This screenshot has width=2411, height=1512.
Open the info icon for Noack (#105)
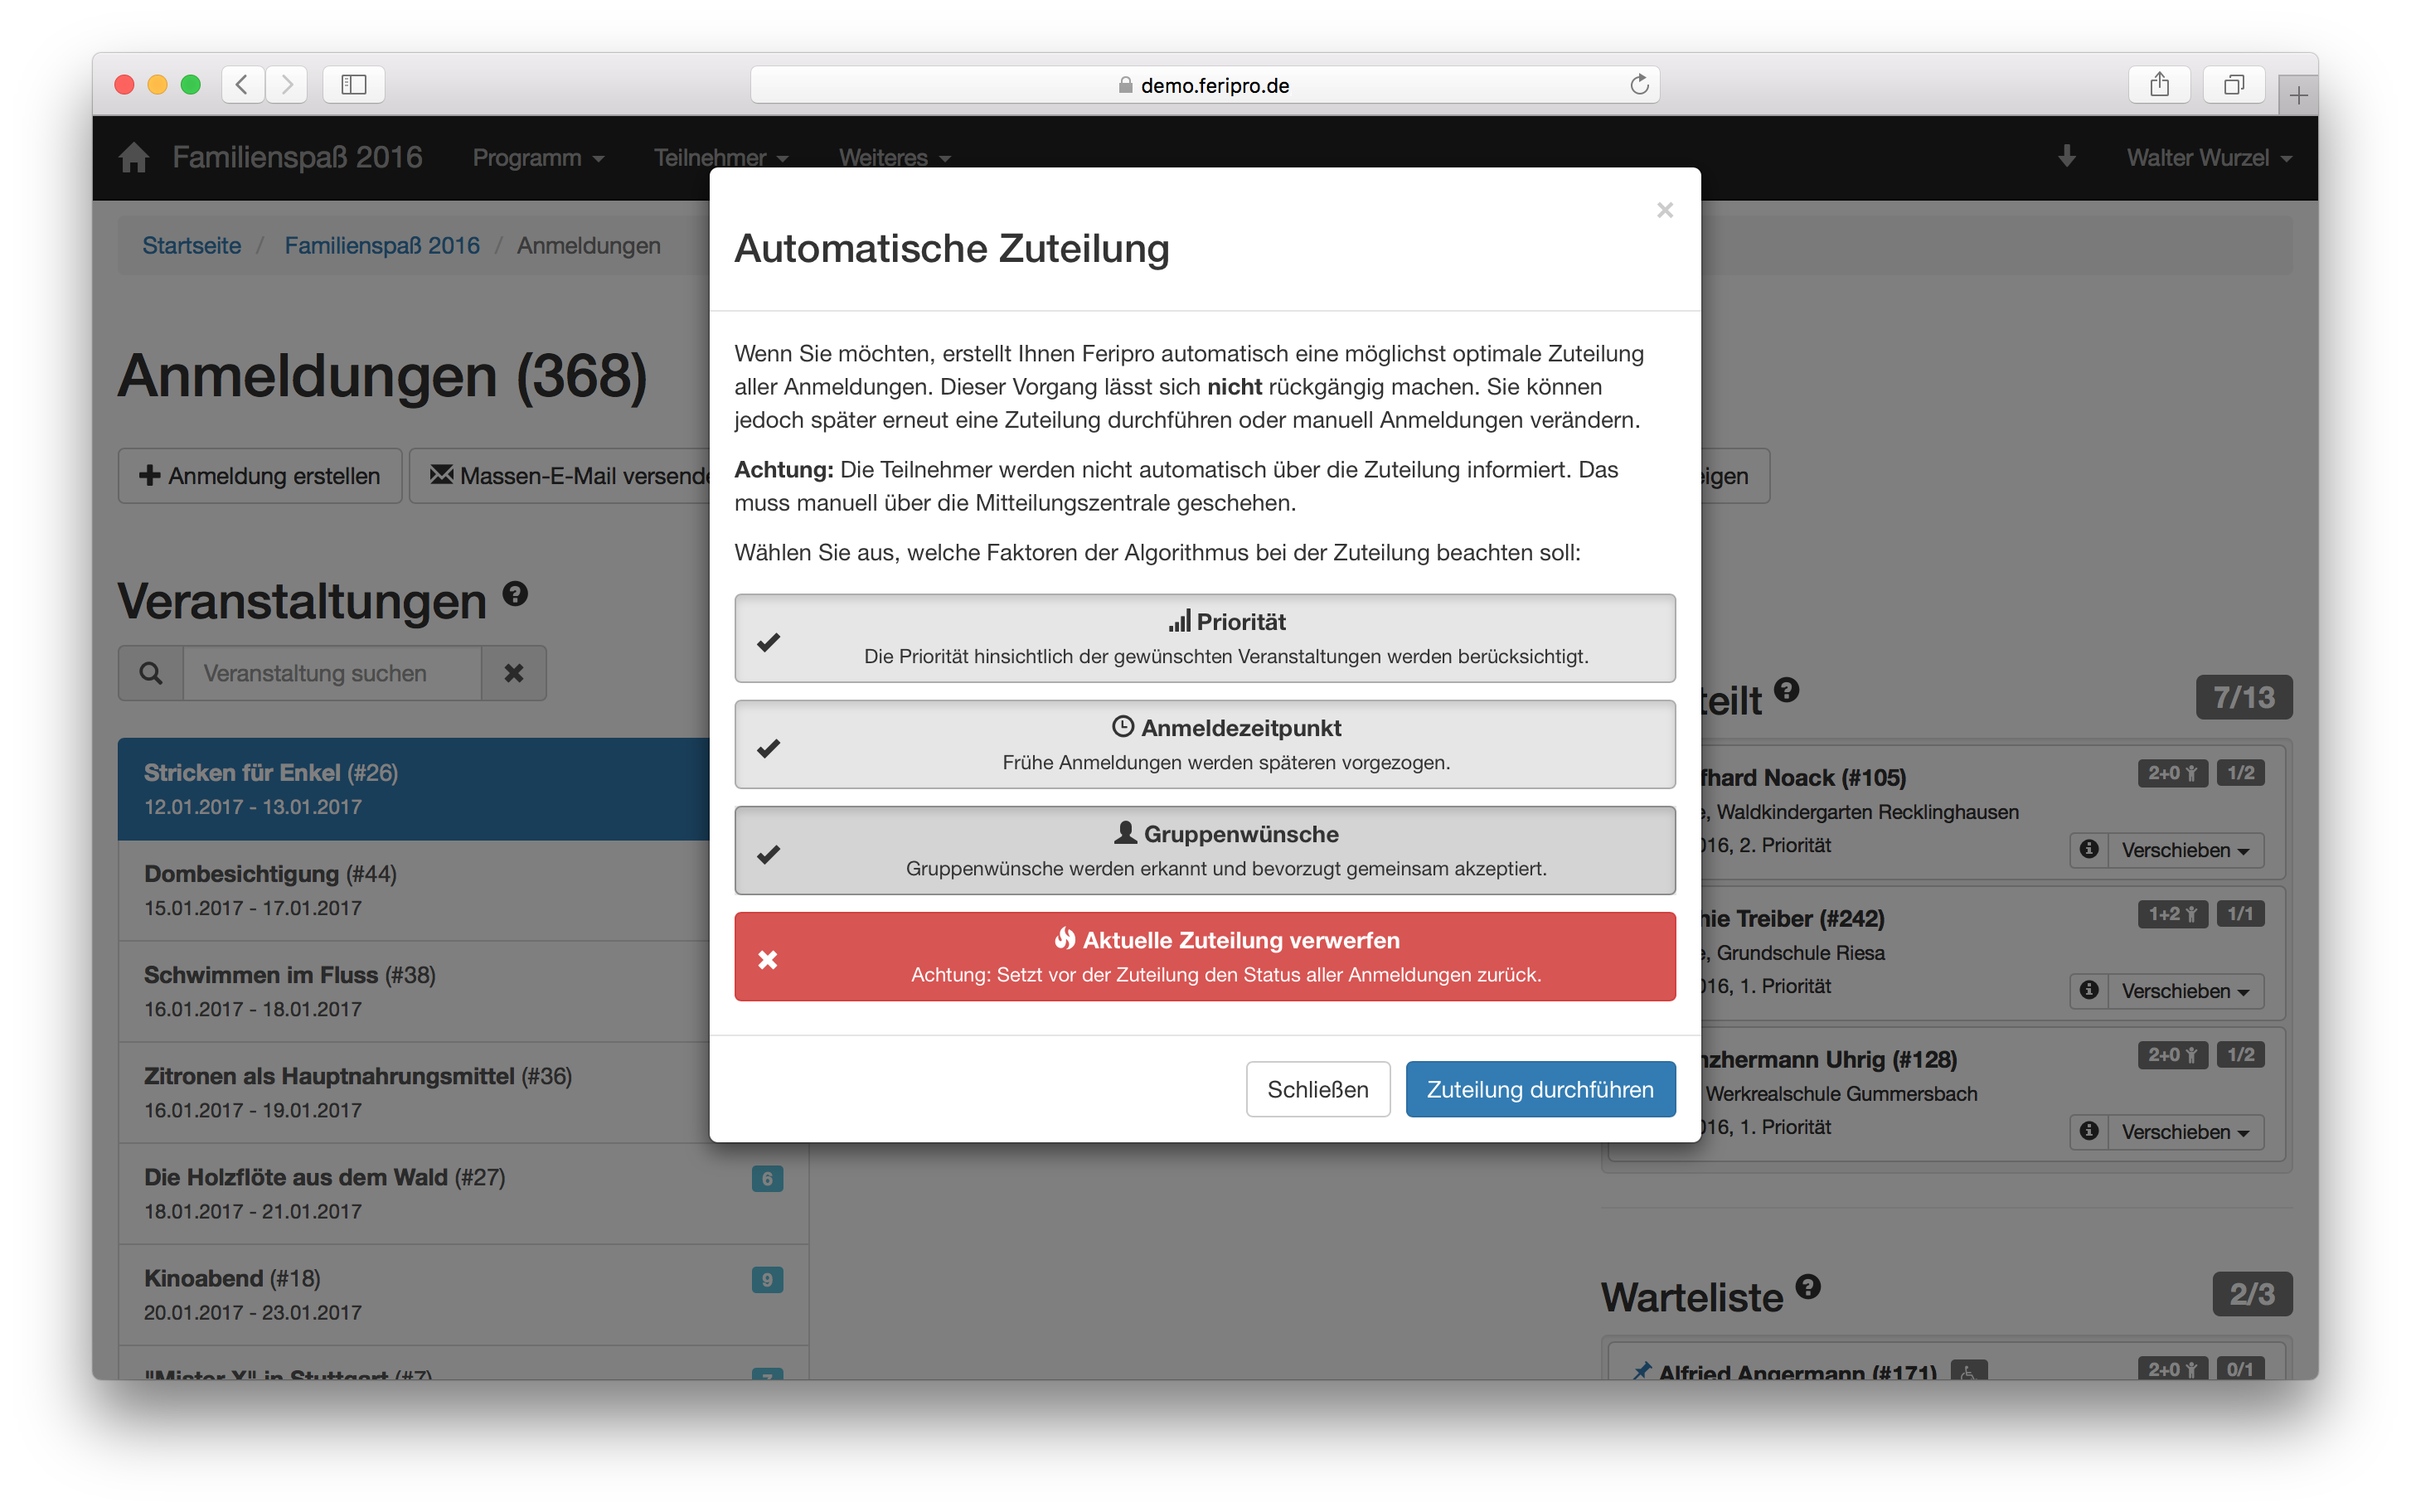coord(2089,849)
